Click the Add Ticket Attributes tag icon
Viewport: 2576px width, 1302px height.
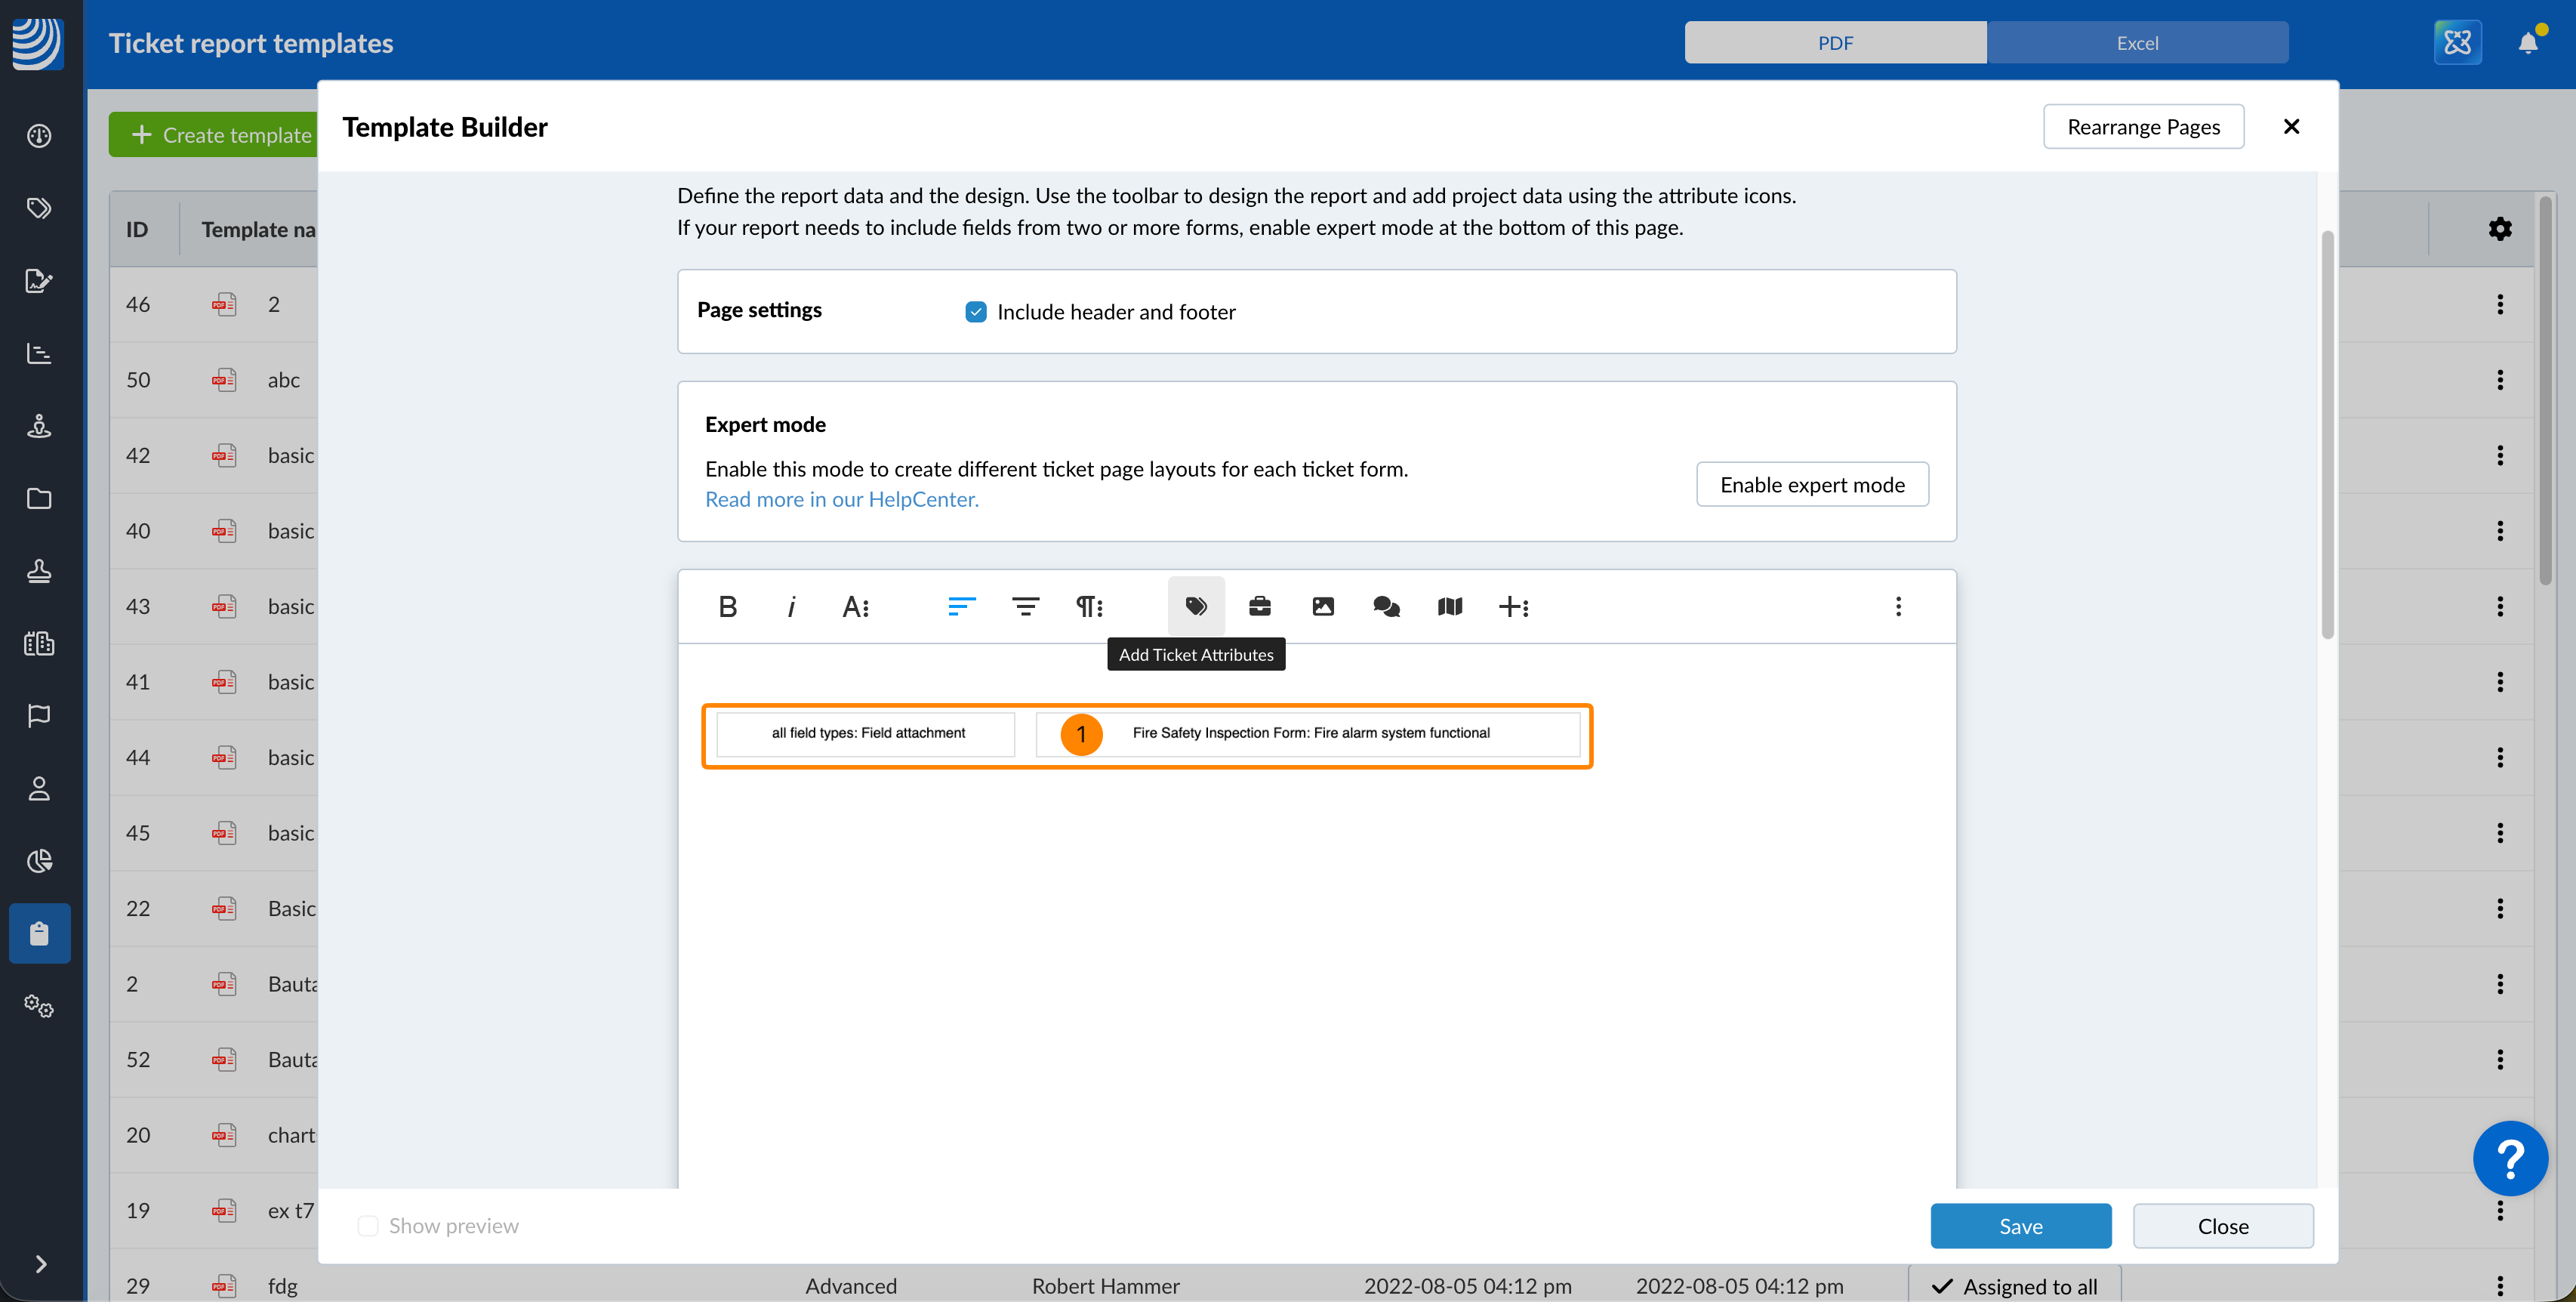tap(1196, 606)
